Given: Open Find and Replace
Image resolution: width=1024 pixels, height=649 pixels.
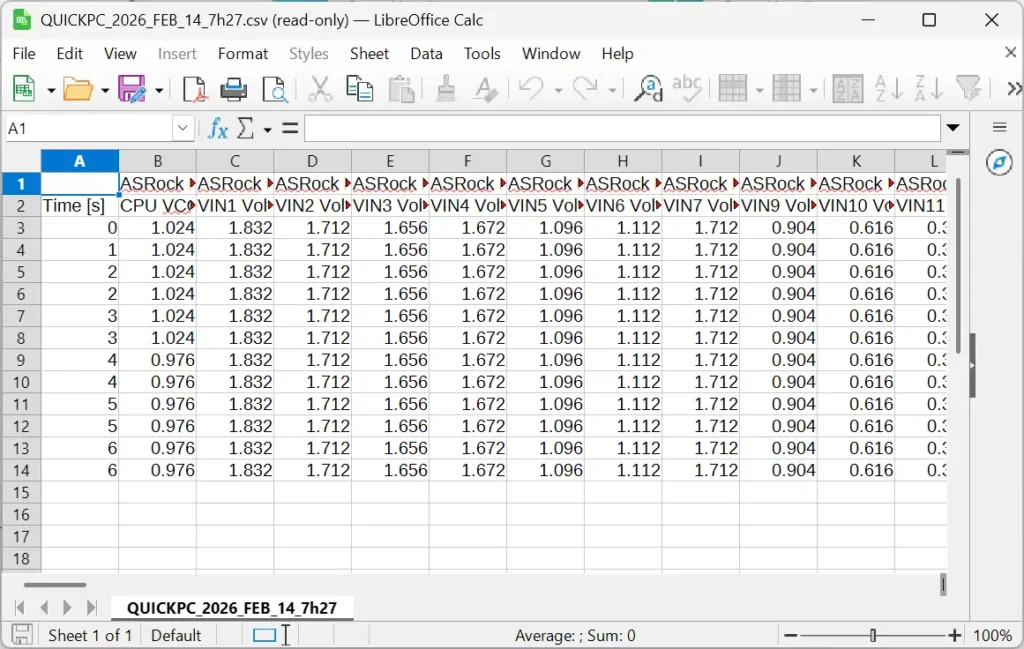Looking at the screenshot, I should (x=647, y=88).
